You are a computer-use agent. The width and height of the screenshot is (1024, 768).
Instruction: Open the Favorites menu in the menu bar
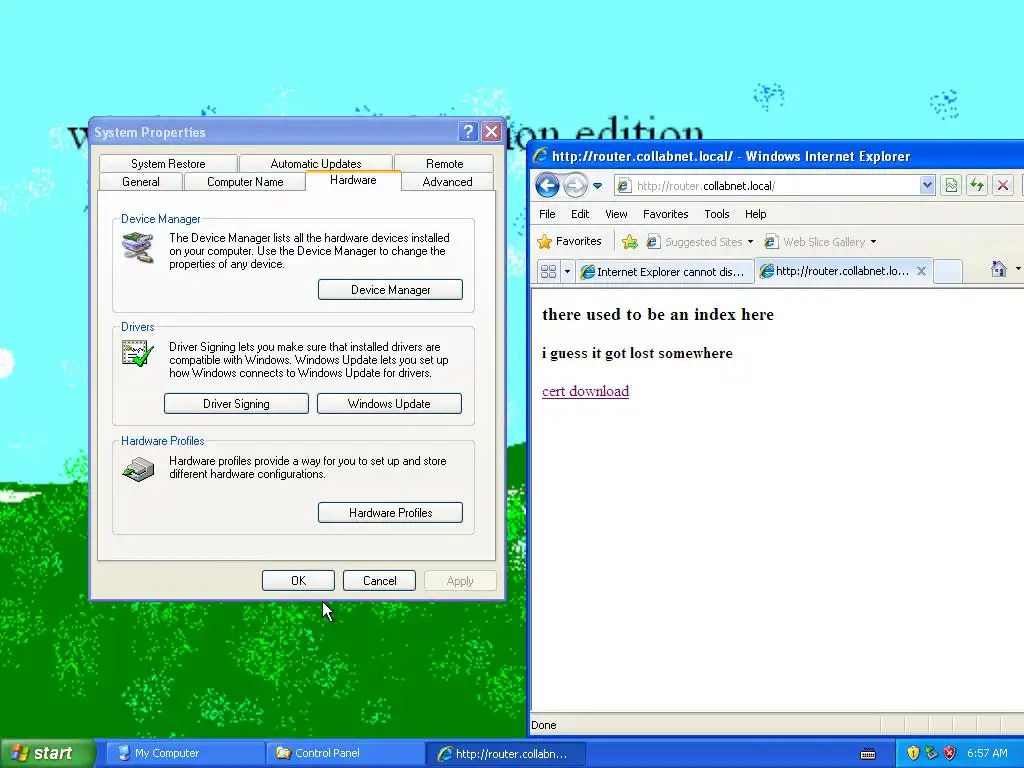click(x=665, y=214)
